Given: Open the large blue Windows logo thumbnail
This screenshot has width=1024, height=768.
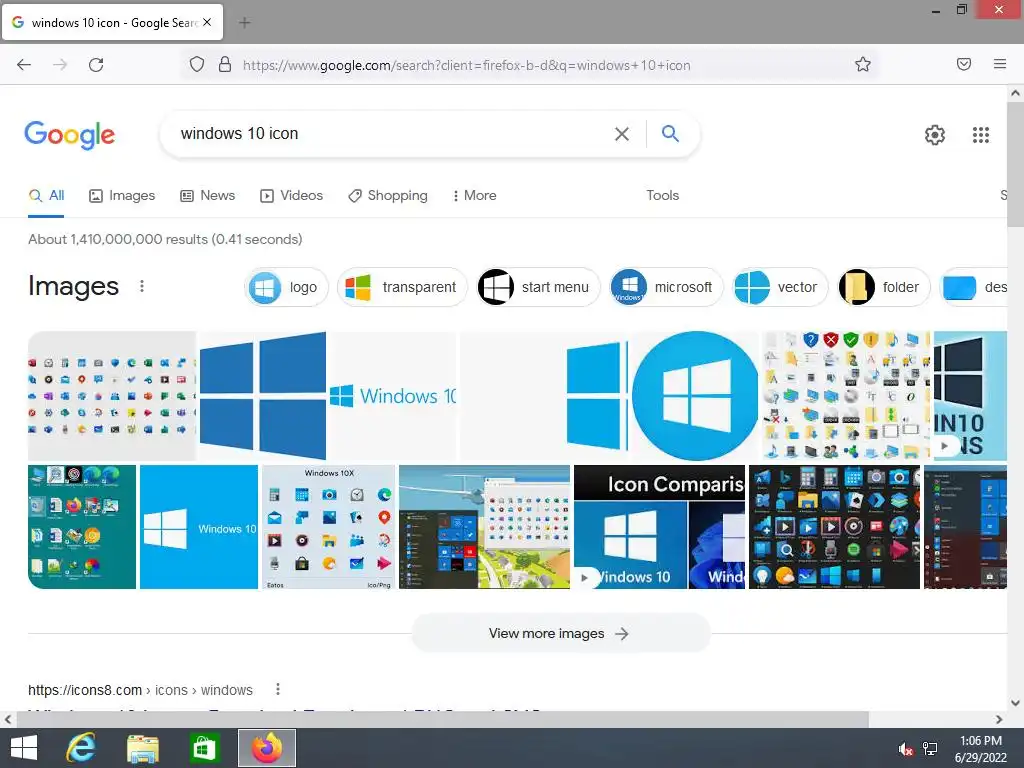Looking at the screenshot, I should [x=263, y=396].
